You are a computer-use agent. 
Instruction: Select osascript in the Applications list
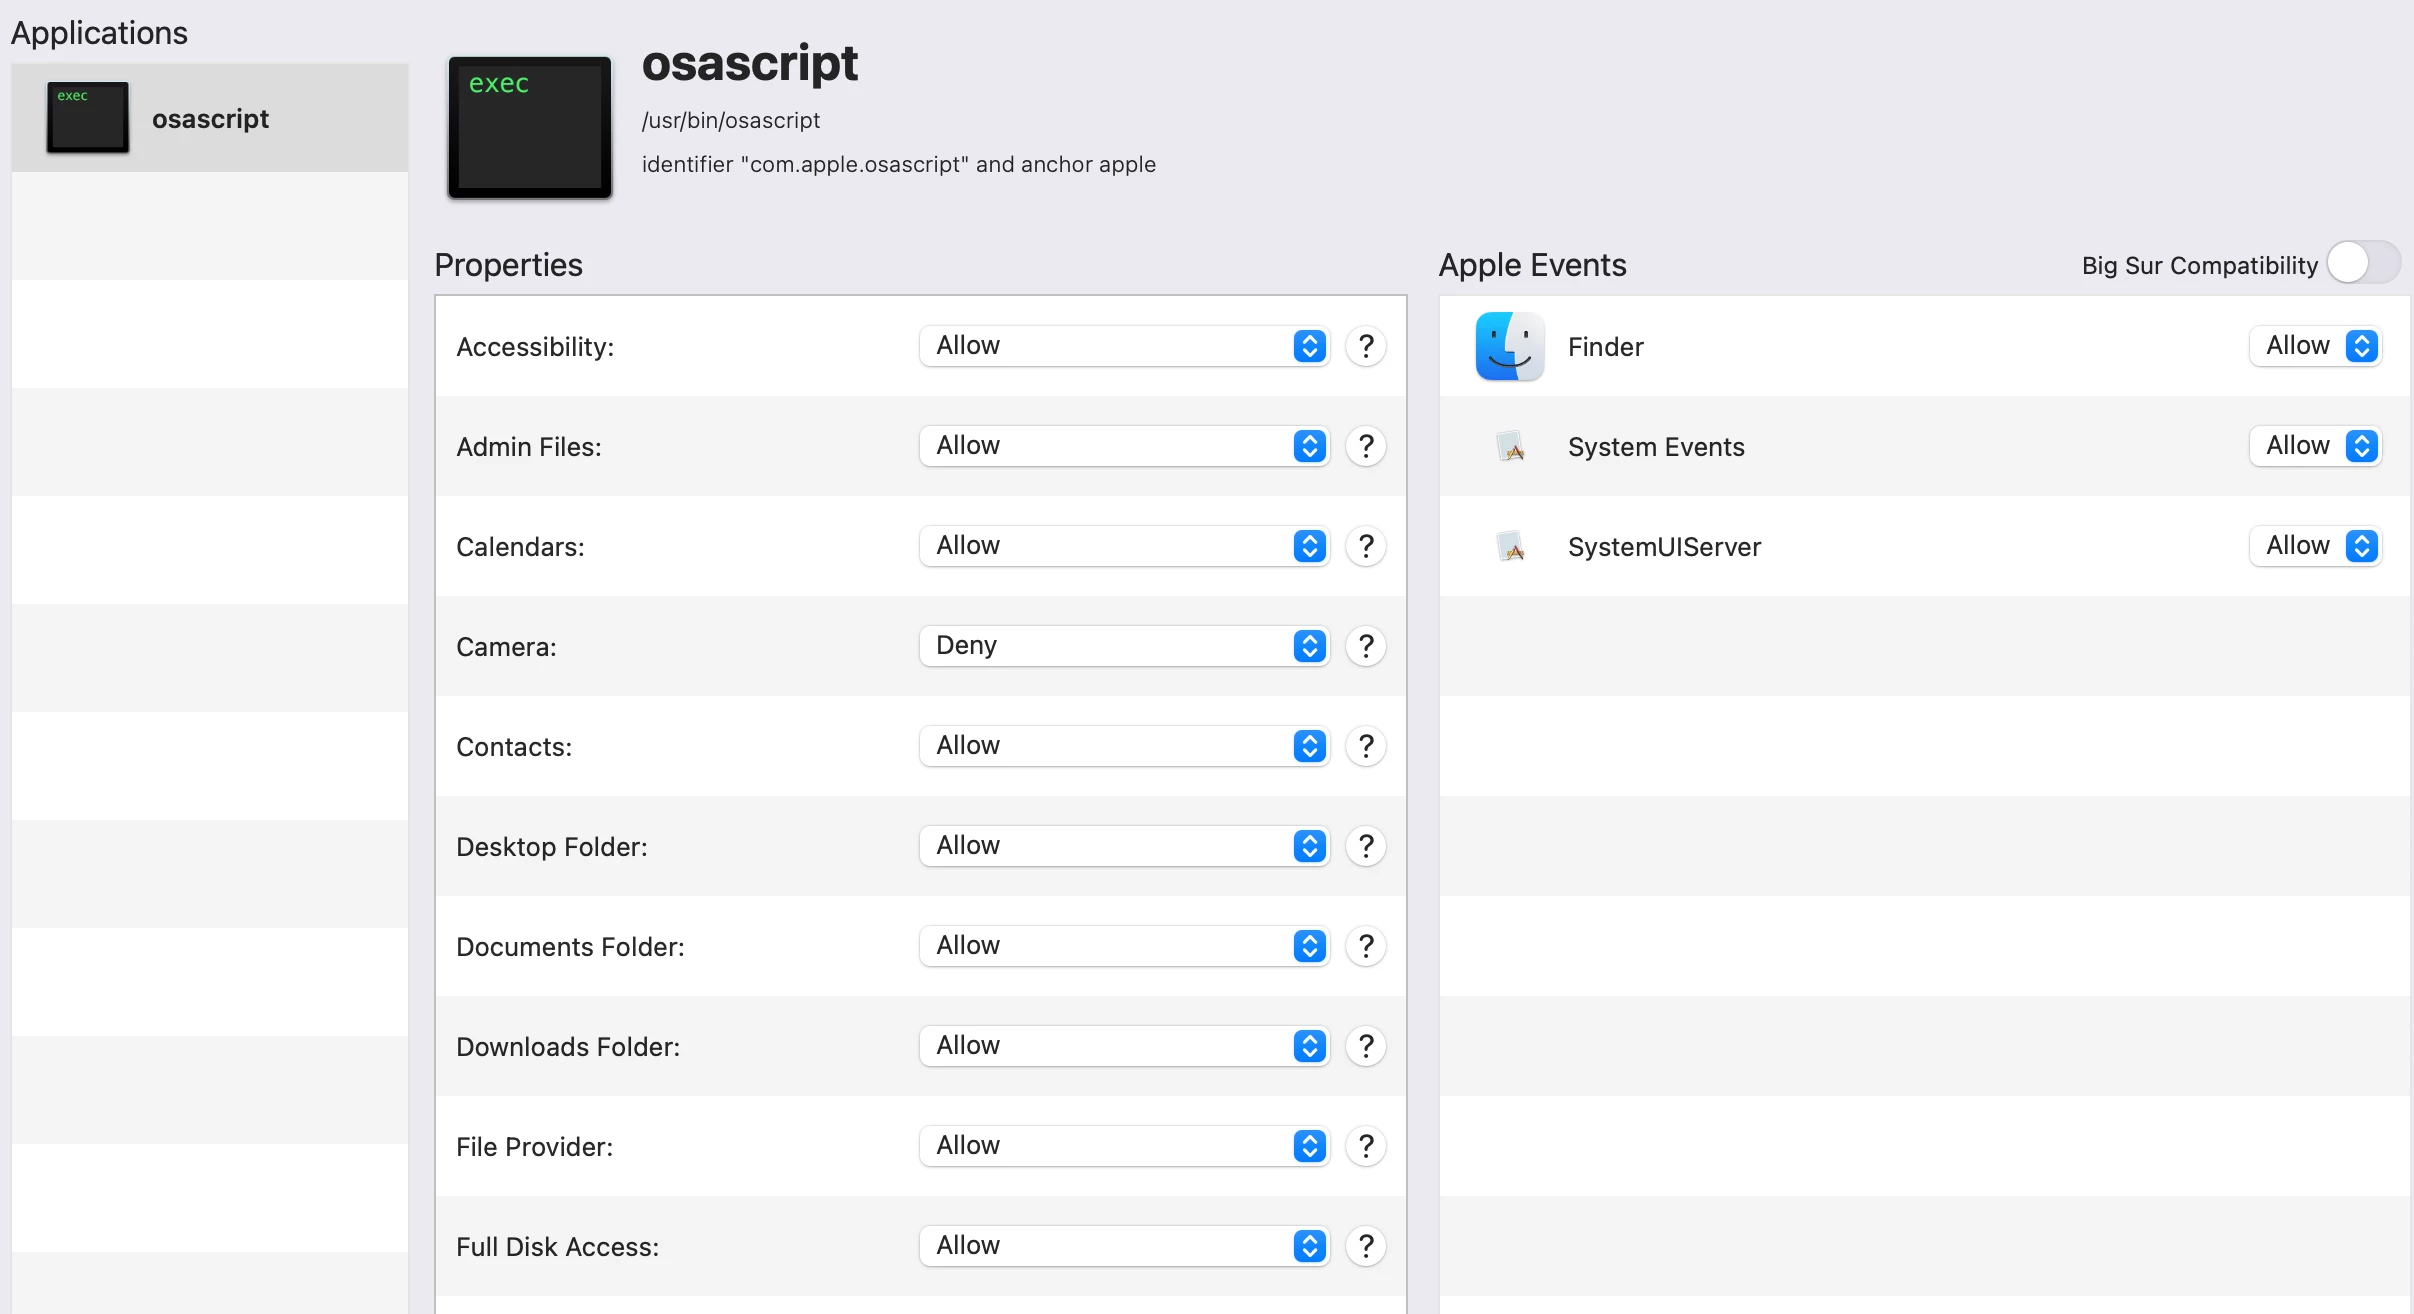tap(209, 118)
